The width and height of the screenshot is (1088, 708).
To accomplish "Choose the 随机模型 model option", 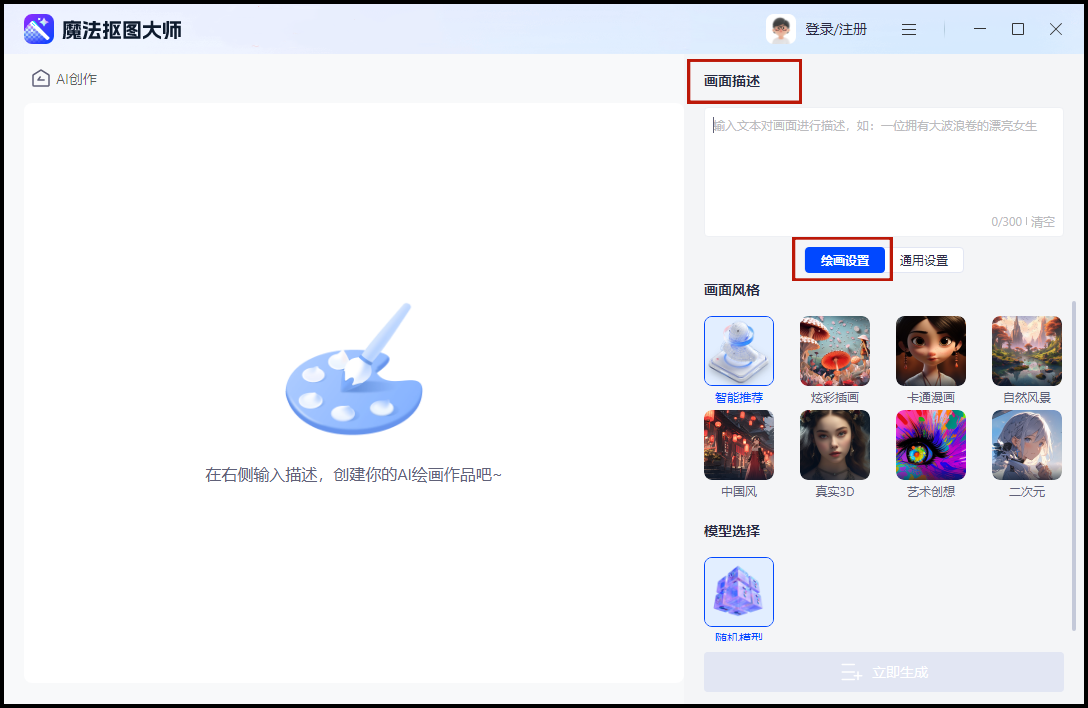I will point(738,592).
